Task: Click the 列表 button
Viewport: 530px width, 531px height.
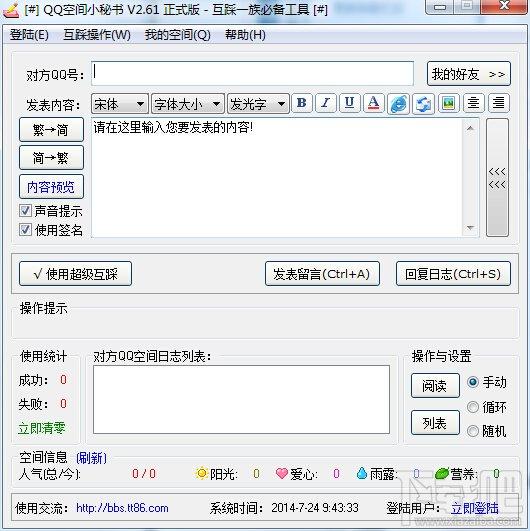Action: click(x=435, y=423)
